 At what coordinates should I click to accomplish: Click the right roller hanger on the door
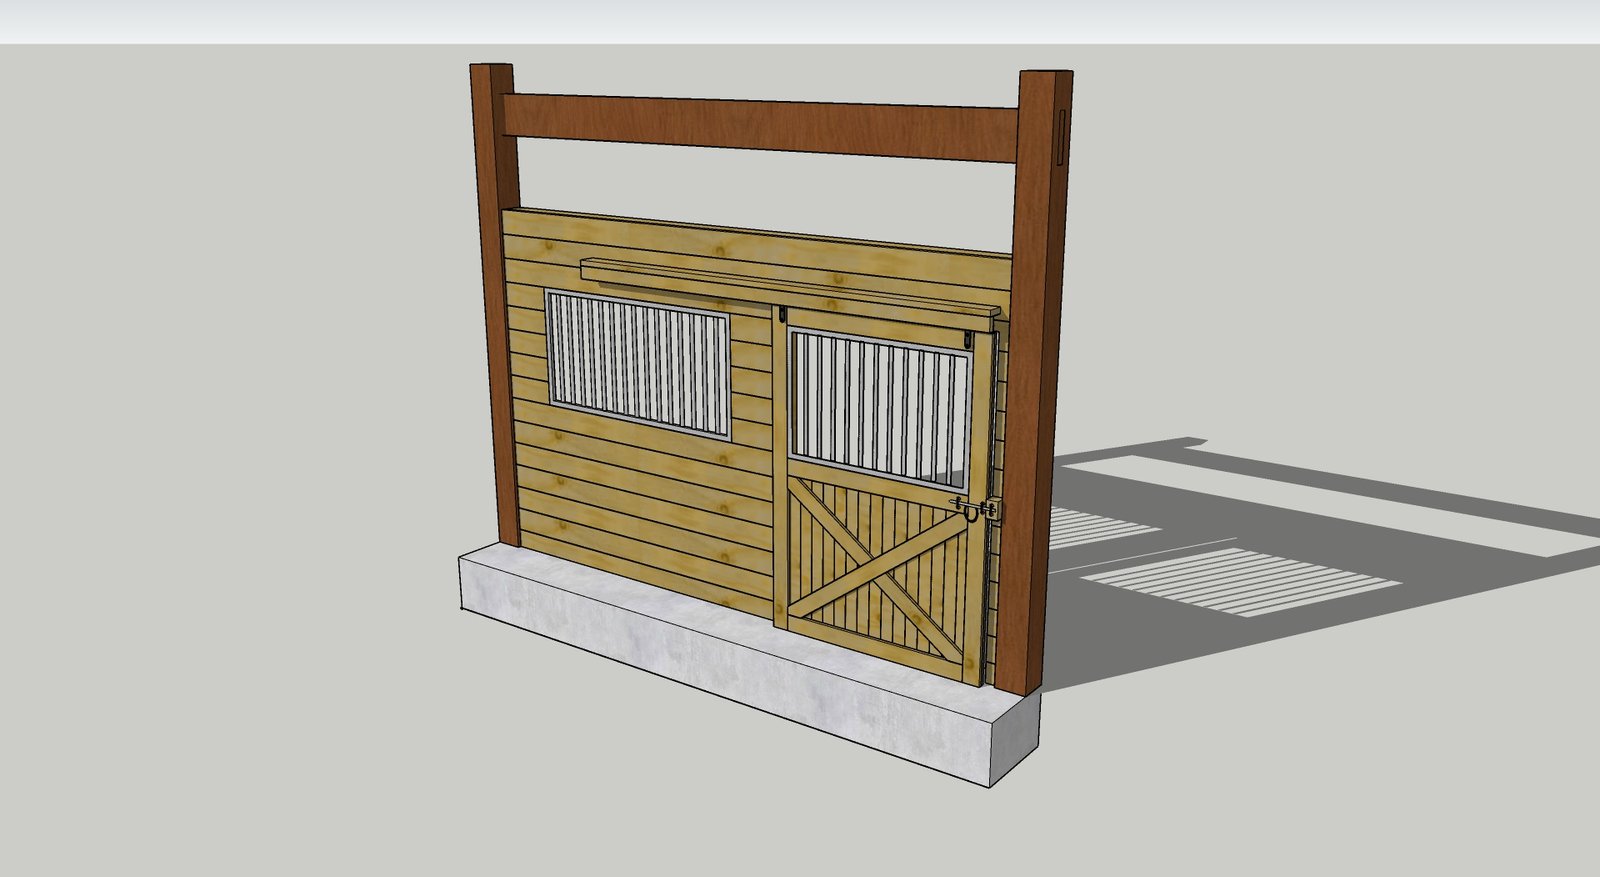[x=969, y=340]
